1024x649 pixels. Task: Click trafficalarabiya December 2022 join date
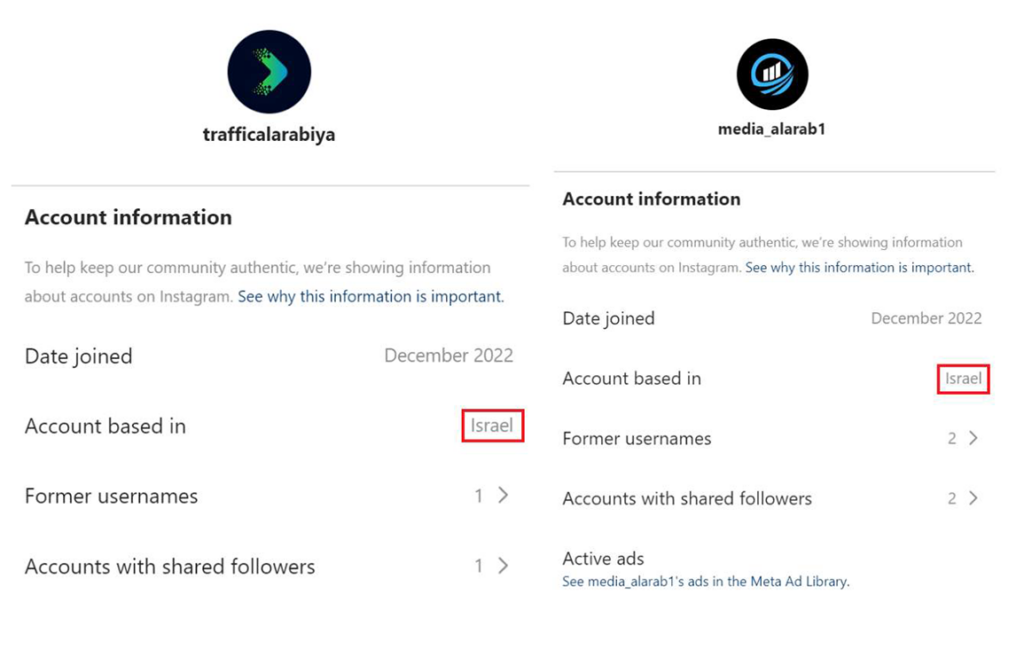(x=449, y=356)
